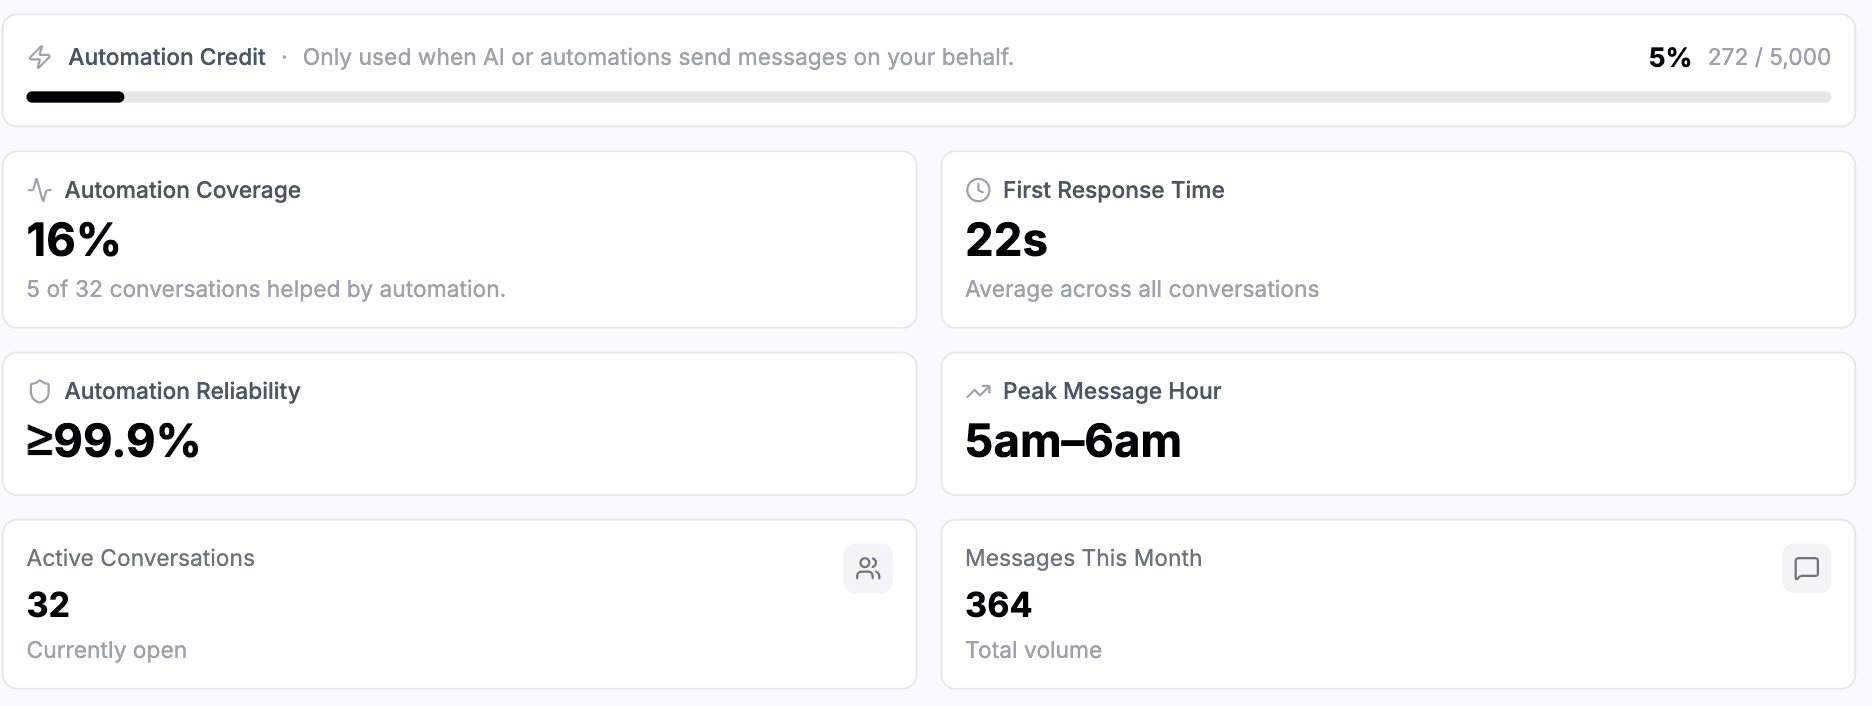Click the 5am–6am peak hour value
Viewport: 1872px width, 706px height.
point(1072,441)
